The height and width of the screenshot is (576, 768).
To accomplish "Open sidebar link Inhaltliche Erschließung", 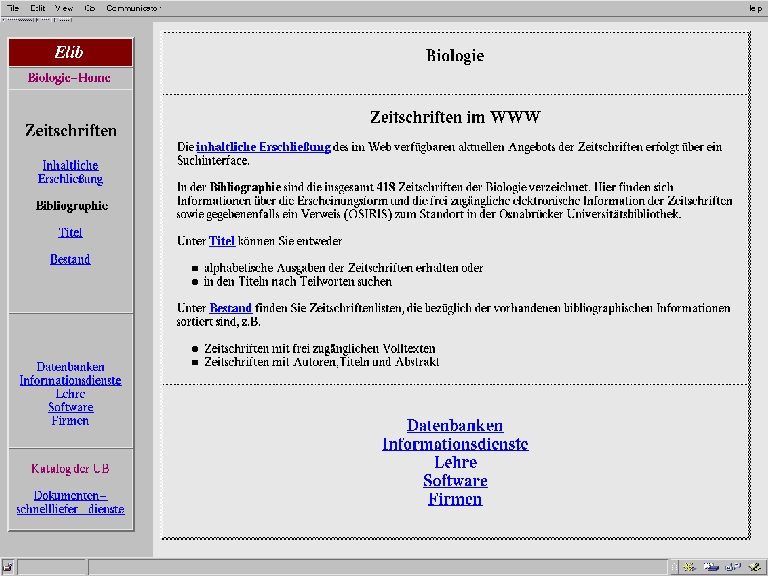I will (x=70, y=172).
